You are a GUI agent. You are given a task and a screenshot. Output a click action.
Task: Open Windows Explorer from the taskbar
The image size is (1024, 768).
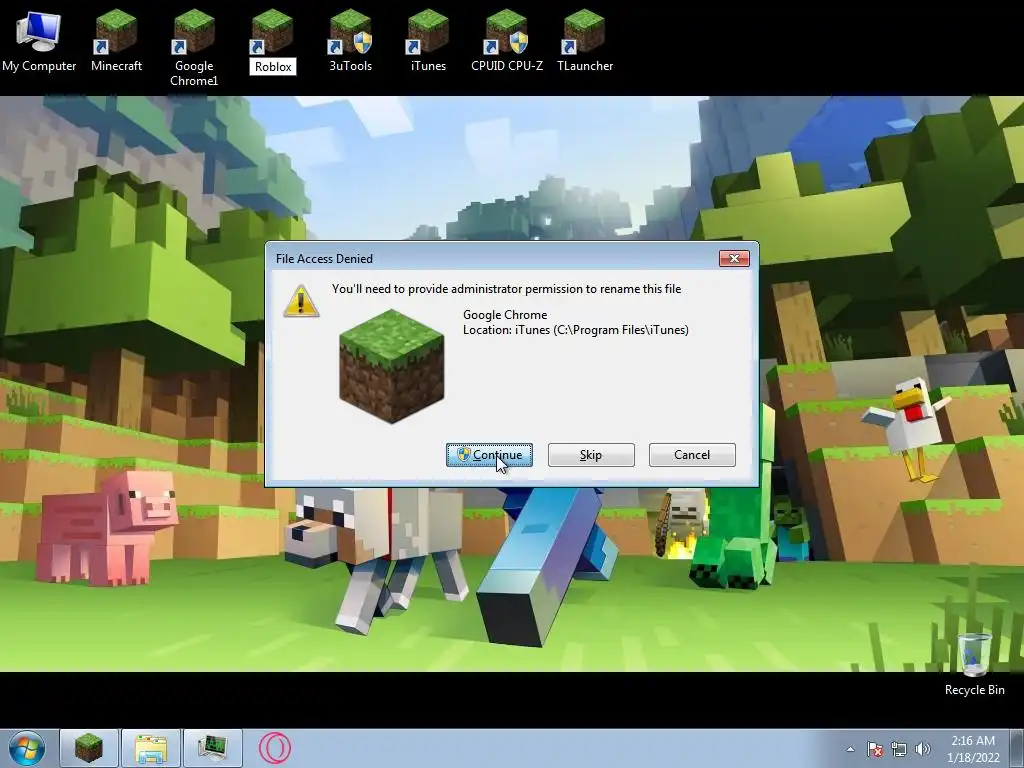pos(151,748)
